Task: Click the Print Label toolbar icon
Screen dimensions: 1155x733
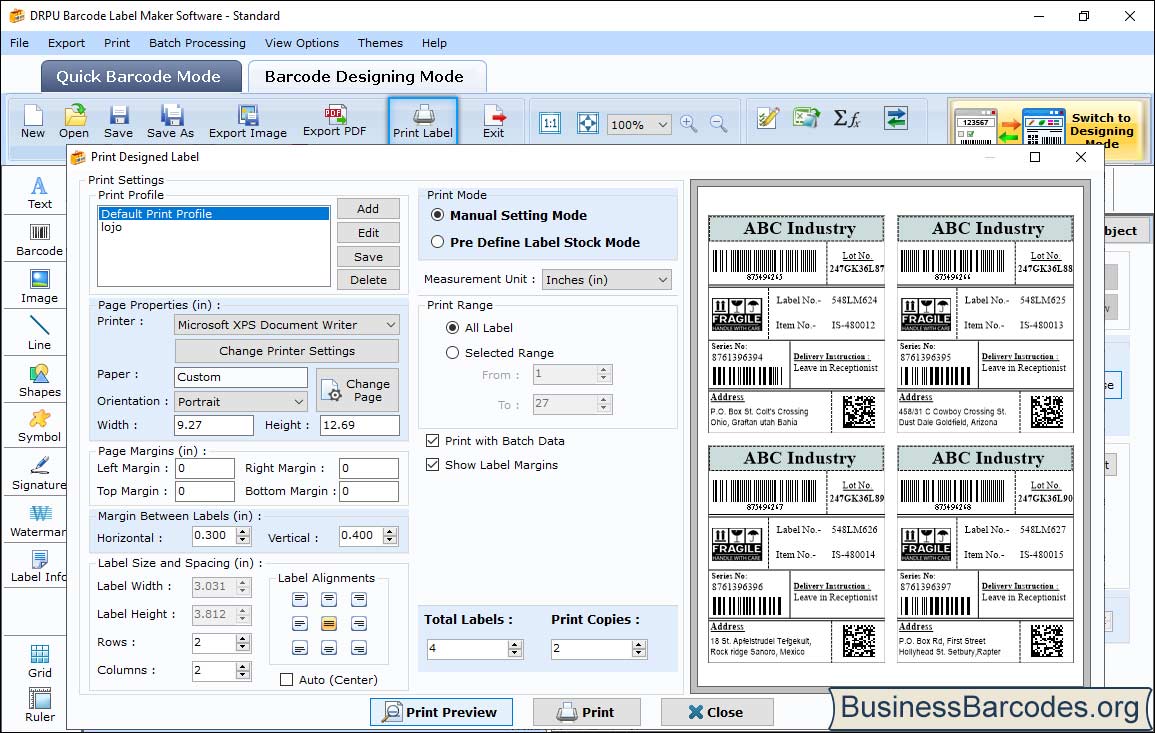Action: (x=423, y=122)
